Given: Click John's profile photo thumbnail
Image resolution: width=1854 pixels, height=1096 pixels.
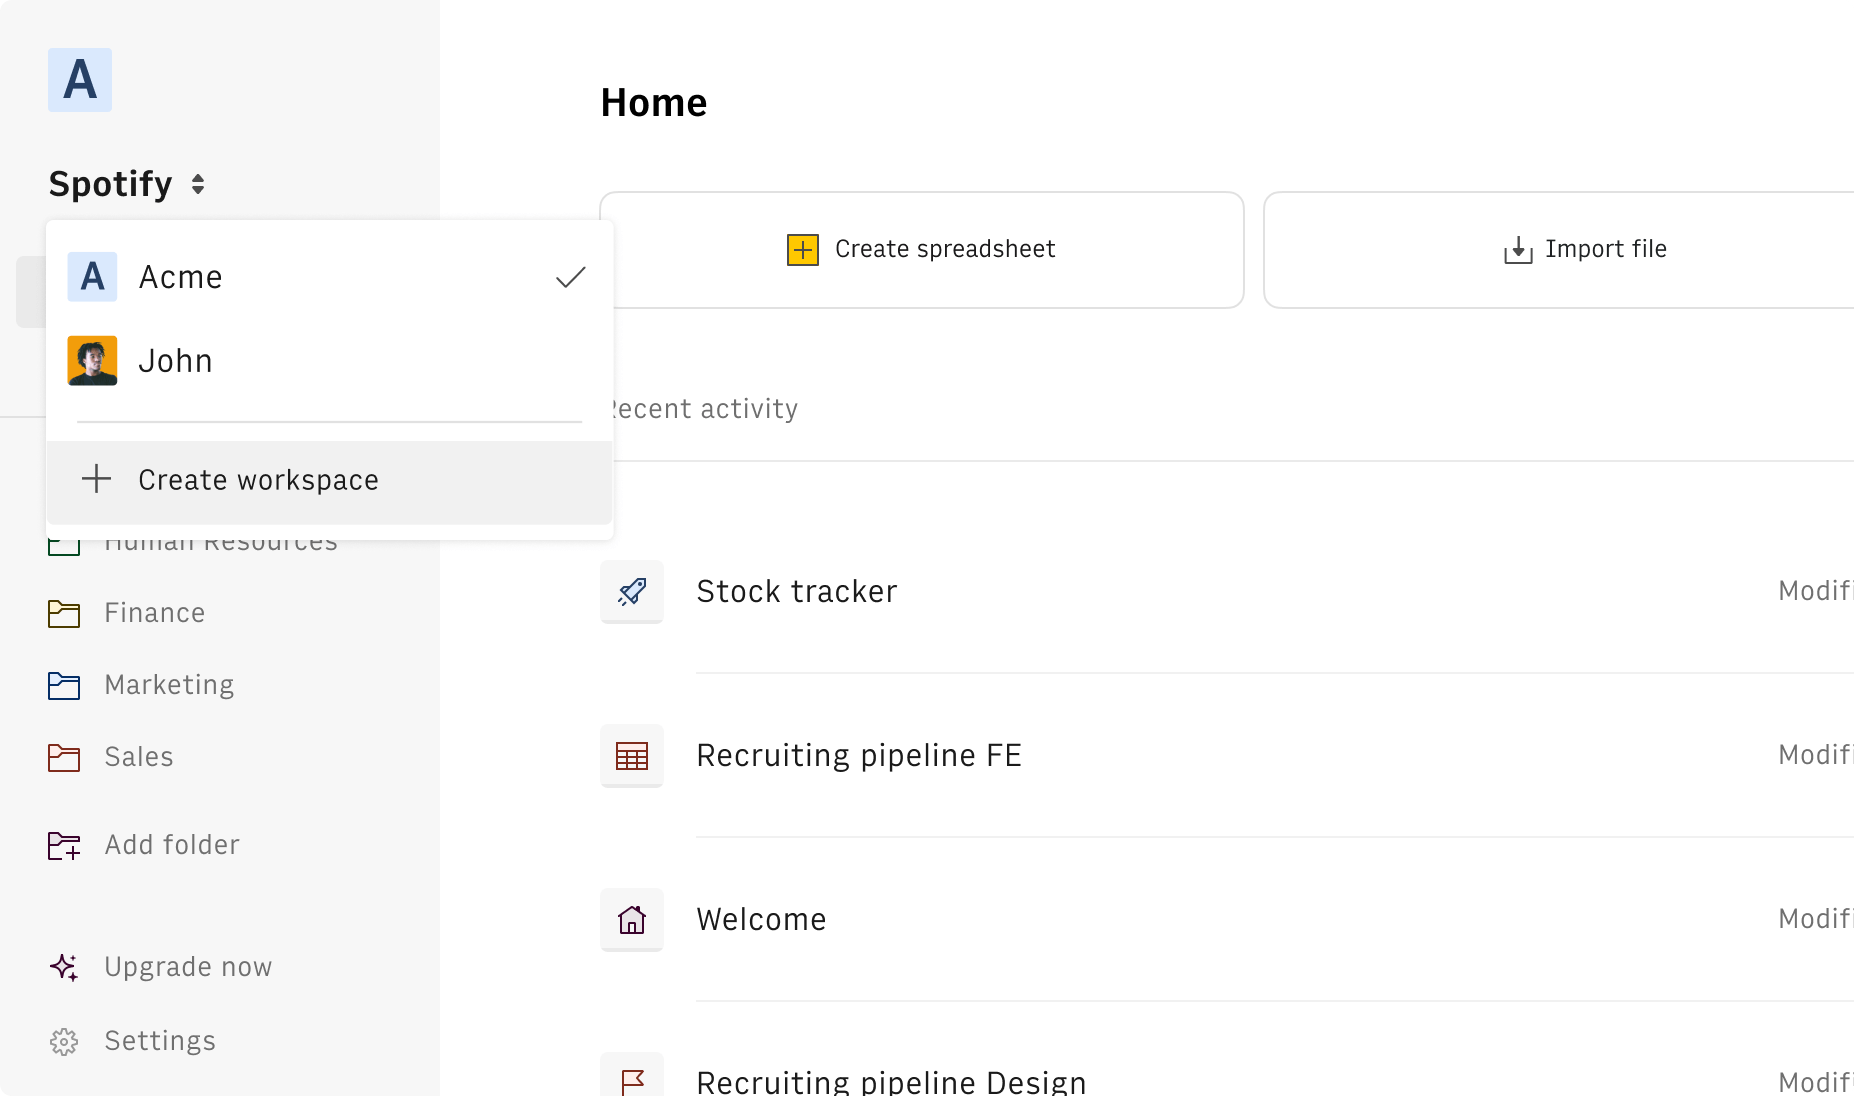Looking at the screenshot, I should point(91,361).
